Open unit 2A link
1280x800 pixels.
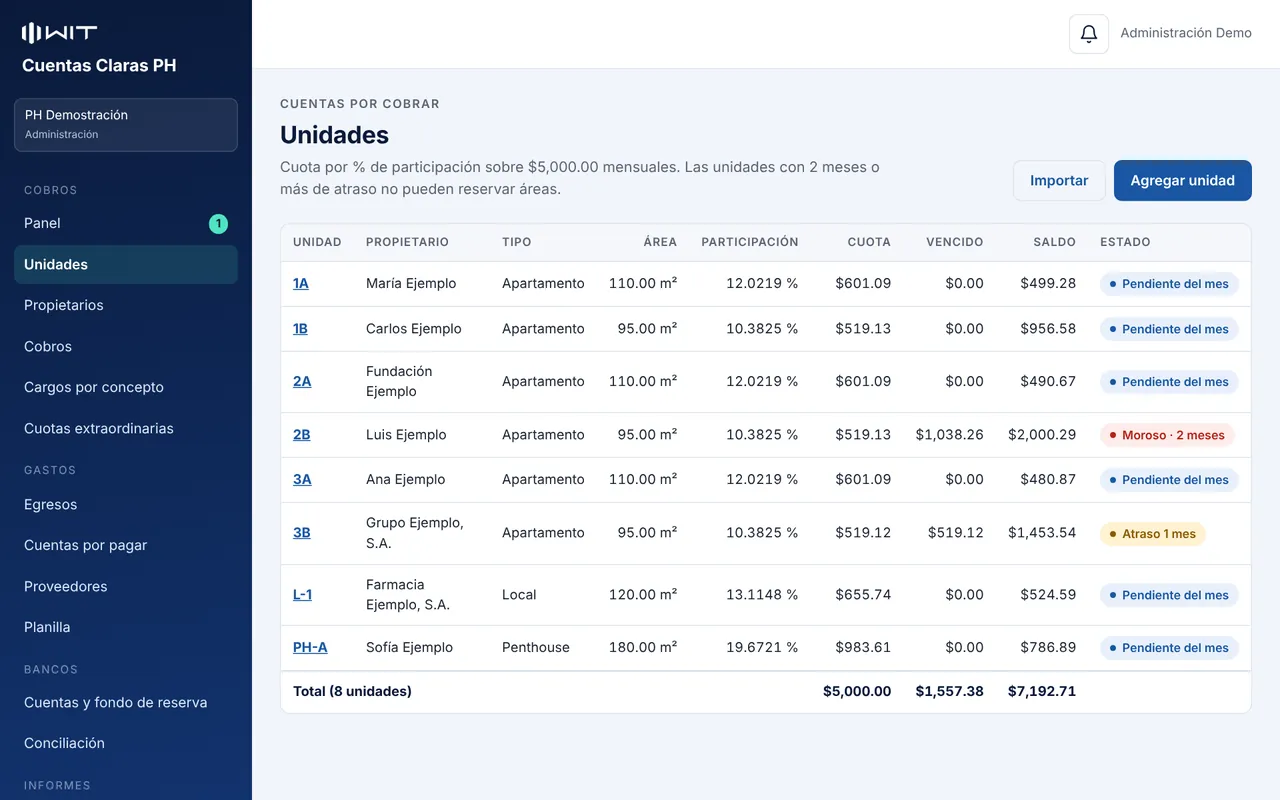(302, 382)
